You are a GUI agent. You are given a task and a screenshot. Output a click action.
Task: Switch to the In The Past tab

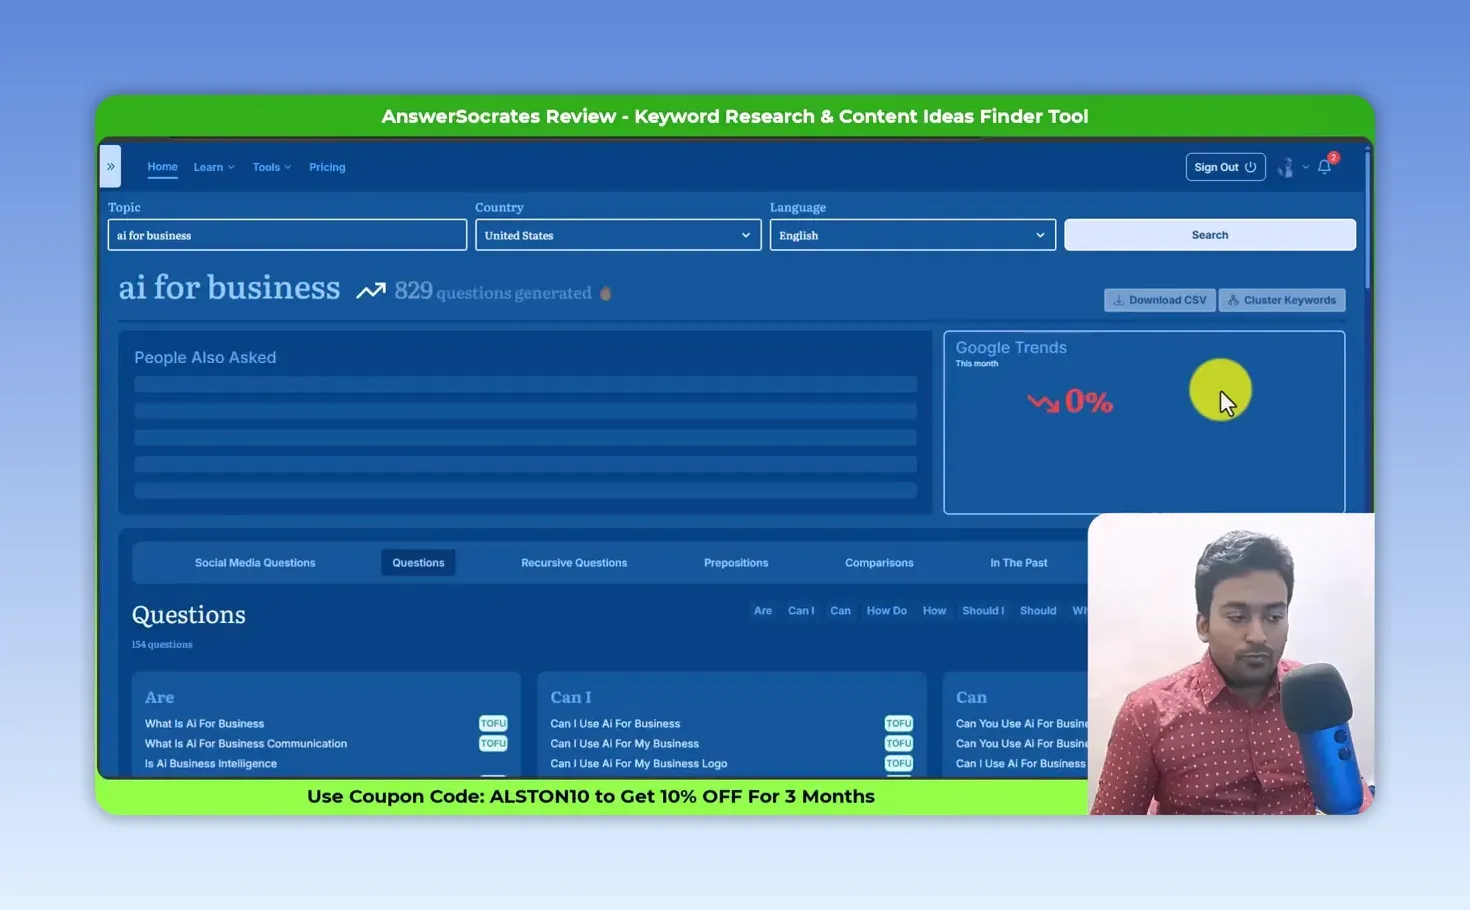click(1019, 563)
